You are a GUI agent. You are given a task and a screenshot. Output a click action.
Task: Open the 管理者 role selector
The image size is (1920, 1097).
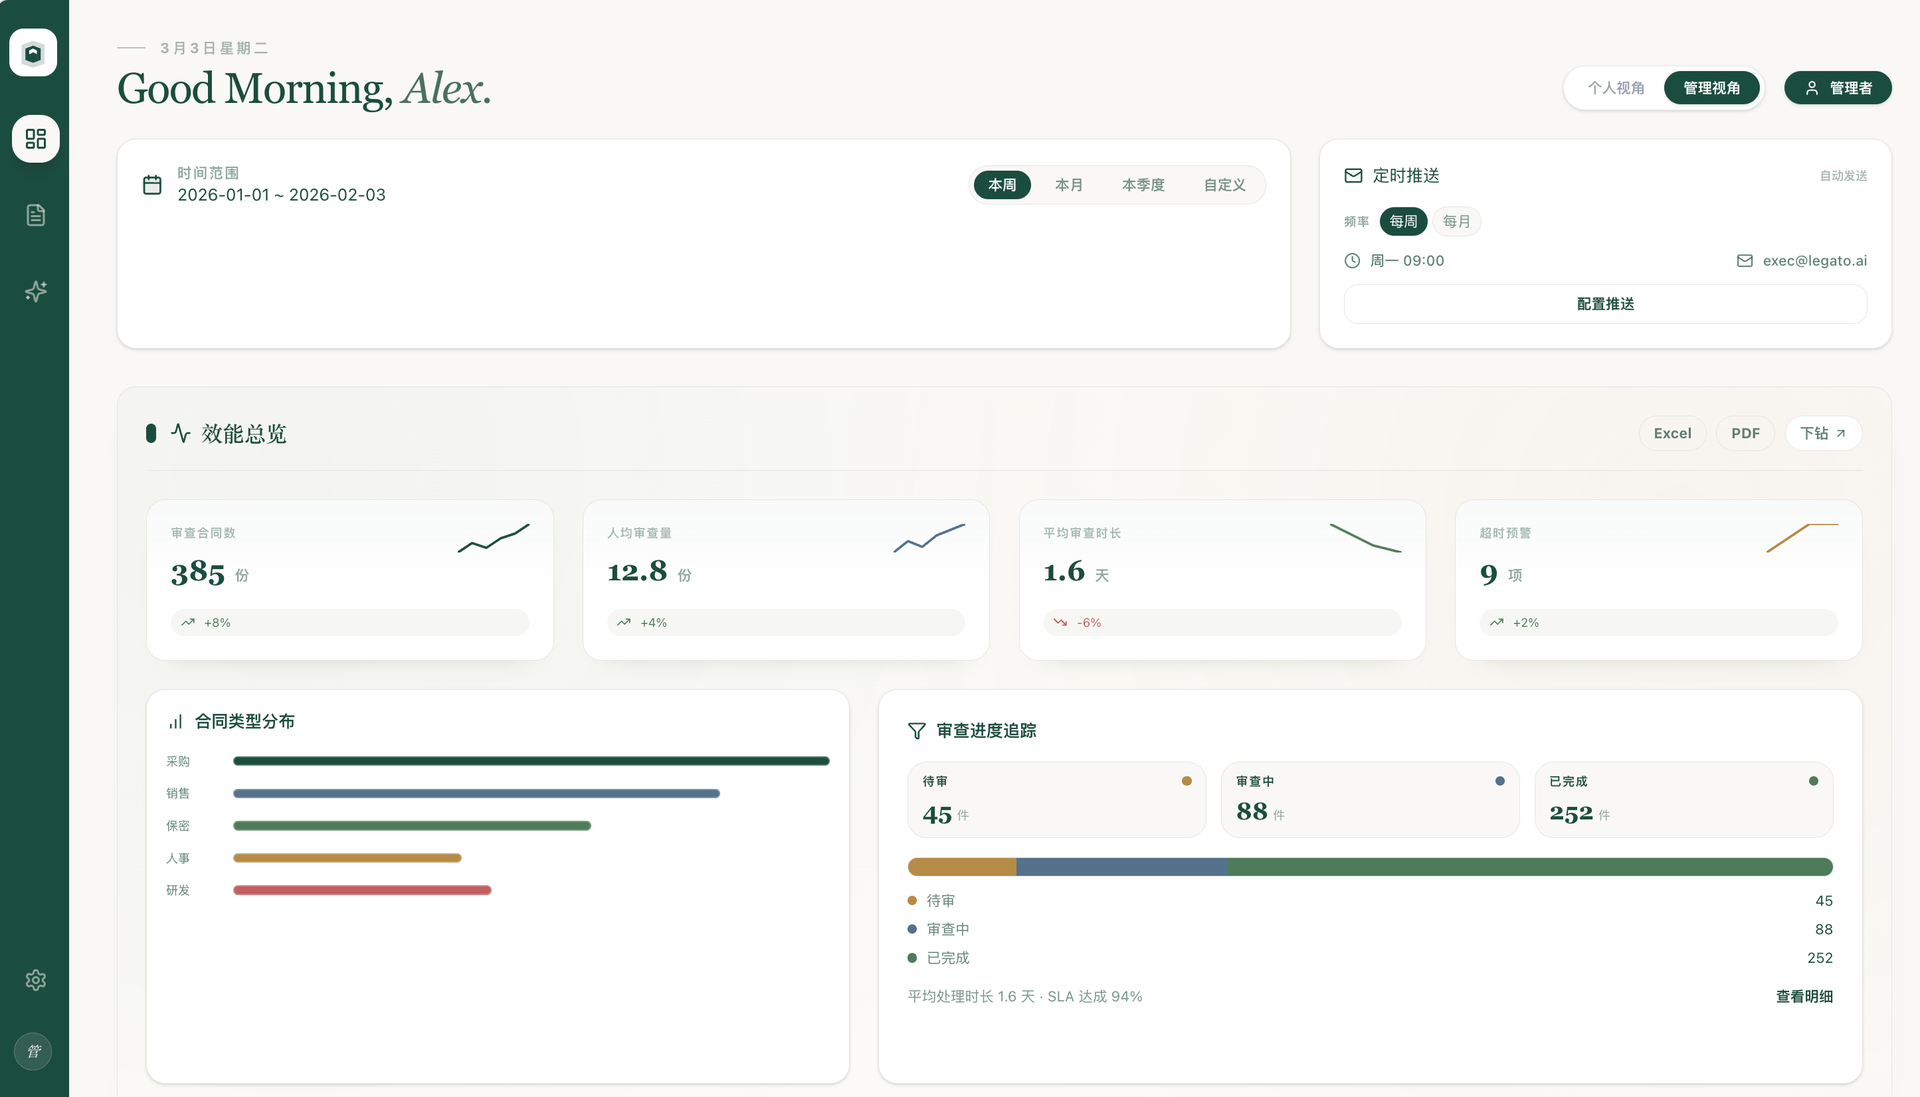[1838, 88]
